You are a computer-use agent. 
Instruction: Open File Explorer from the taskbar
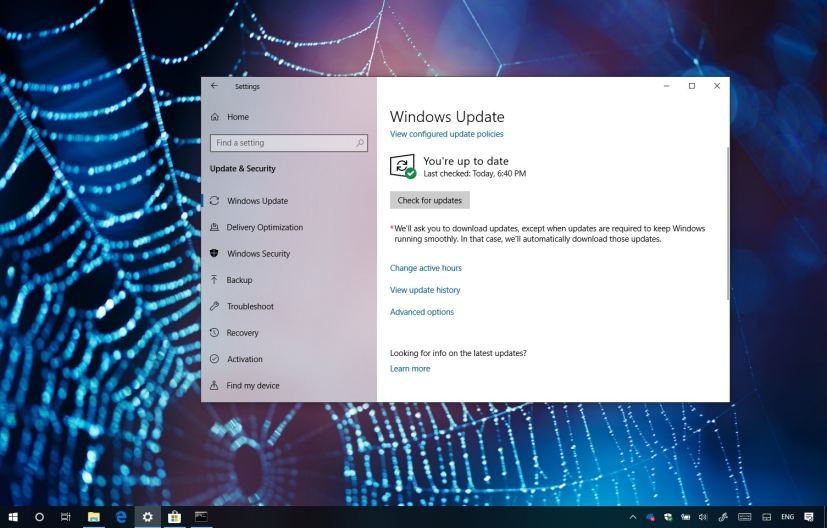tap(93, 517)
